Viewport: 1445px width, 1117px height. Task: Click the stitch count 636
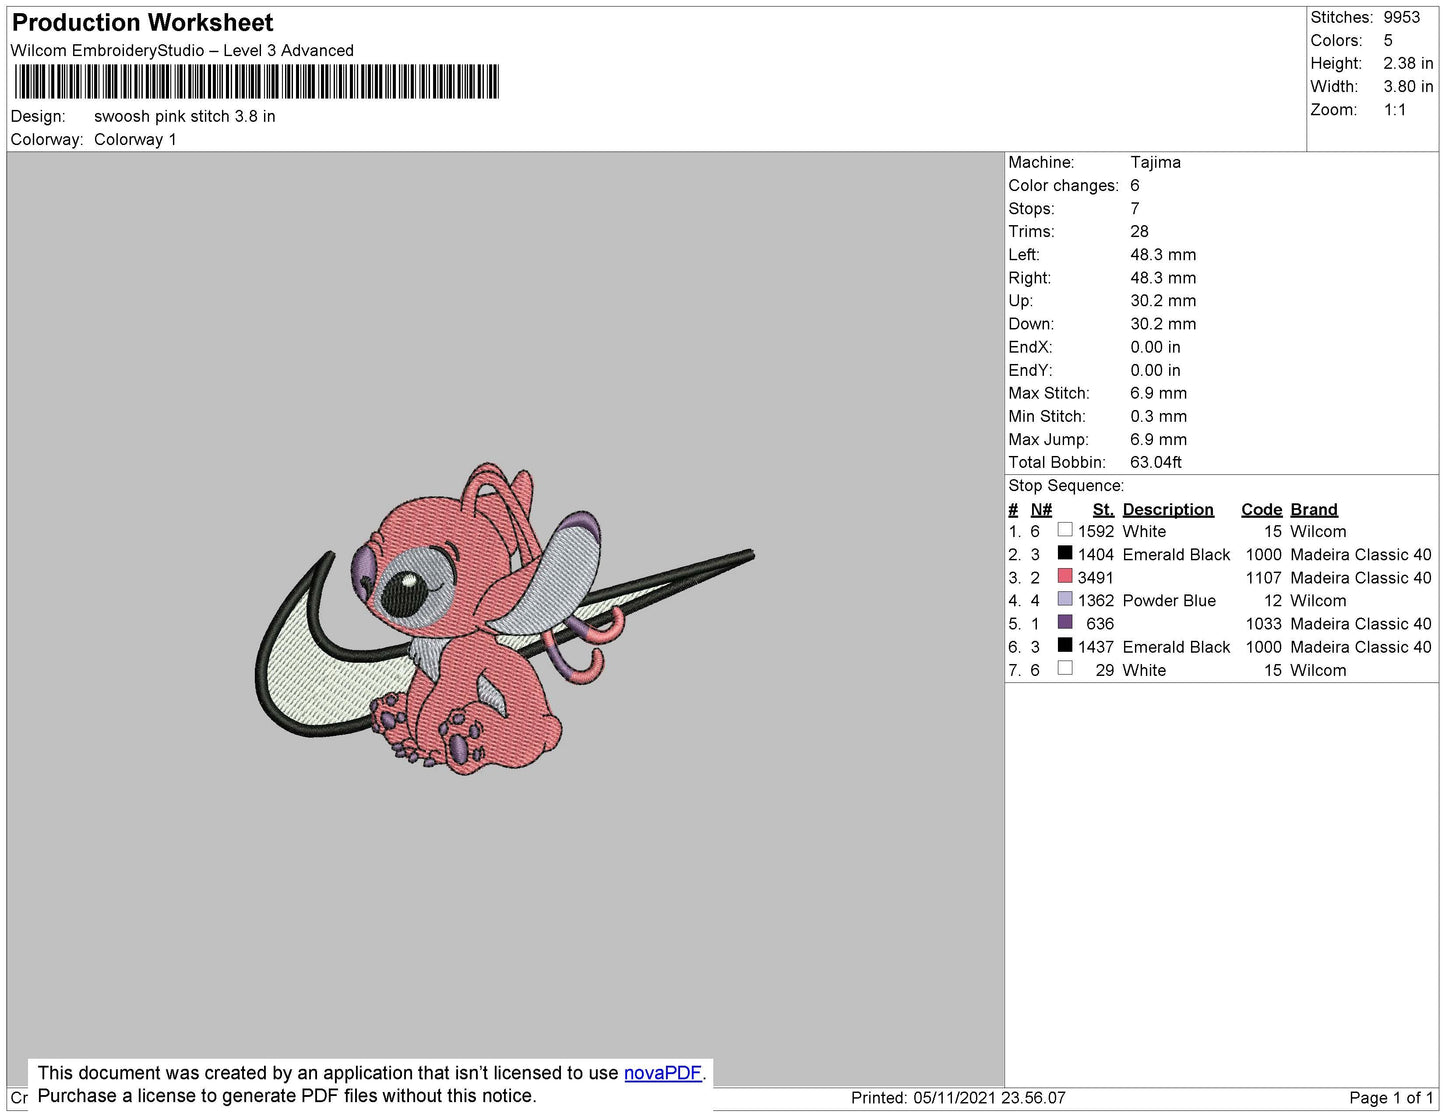(x=1100, y=623)
